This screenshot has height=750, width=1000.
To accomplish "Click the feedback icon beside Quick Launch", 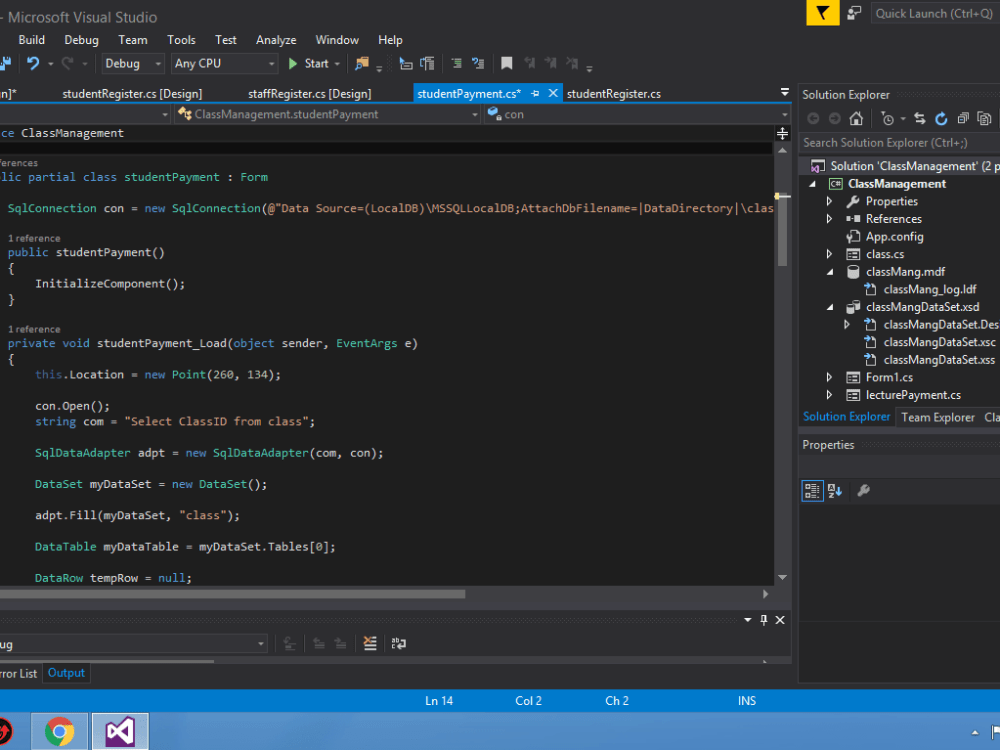I will pos(854,13).
